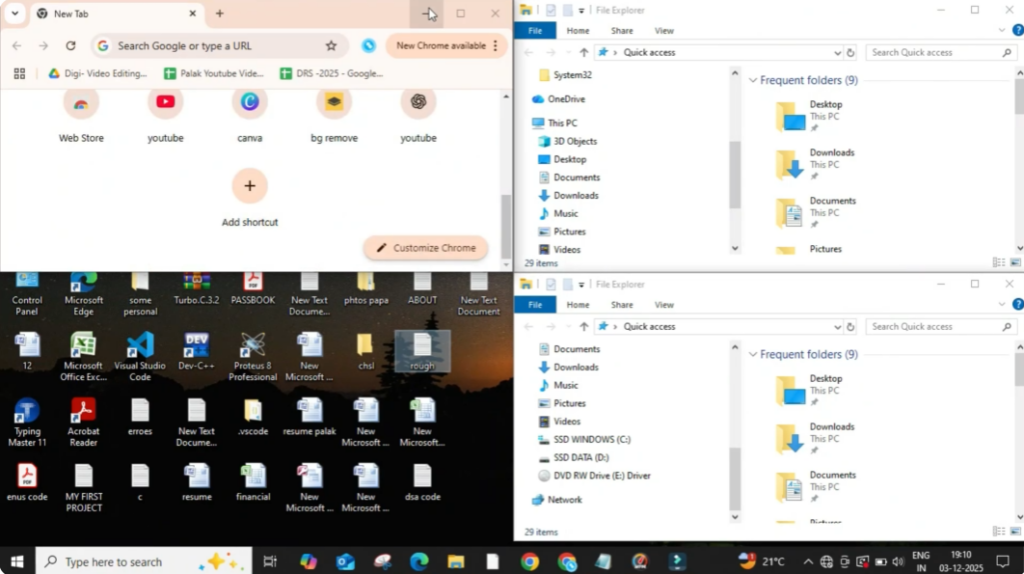Open the Web Store shortcut
This screenshot has width=1024, height=574.
pos(81,102)
